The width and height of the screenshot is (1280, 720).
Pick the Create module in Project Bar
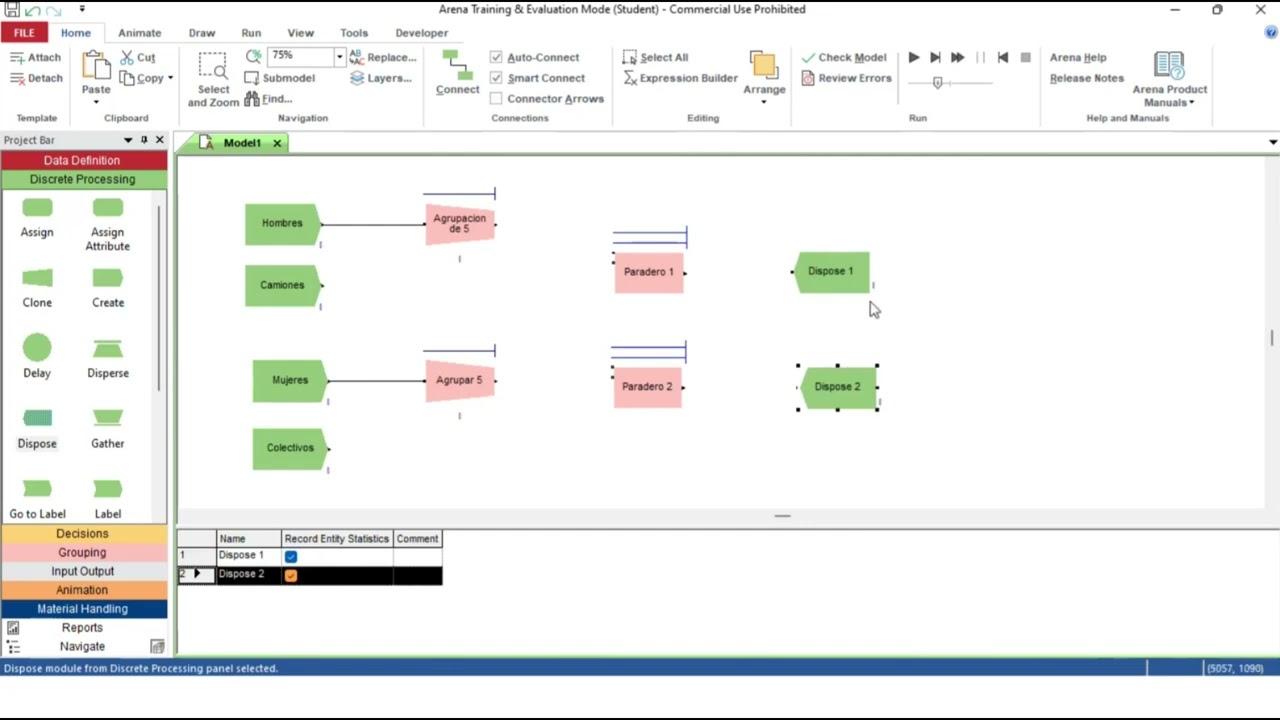[x=107, y=278]
